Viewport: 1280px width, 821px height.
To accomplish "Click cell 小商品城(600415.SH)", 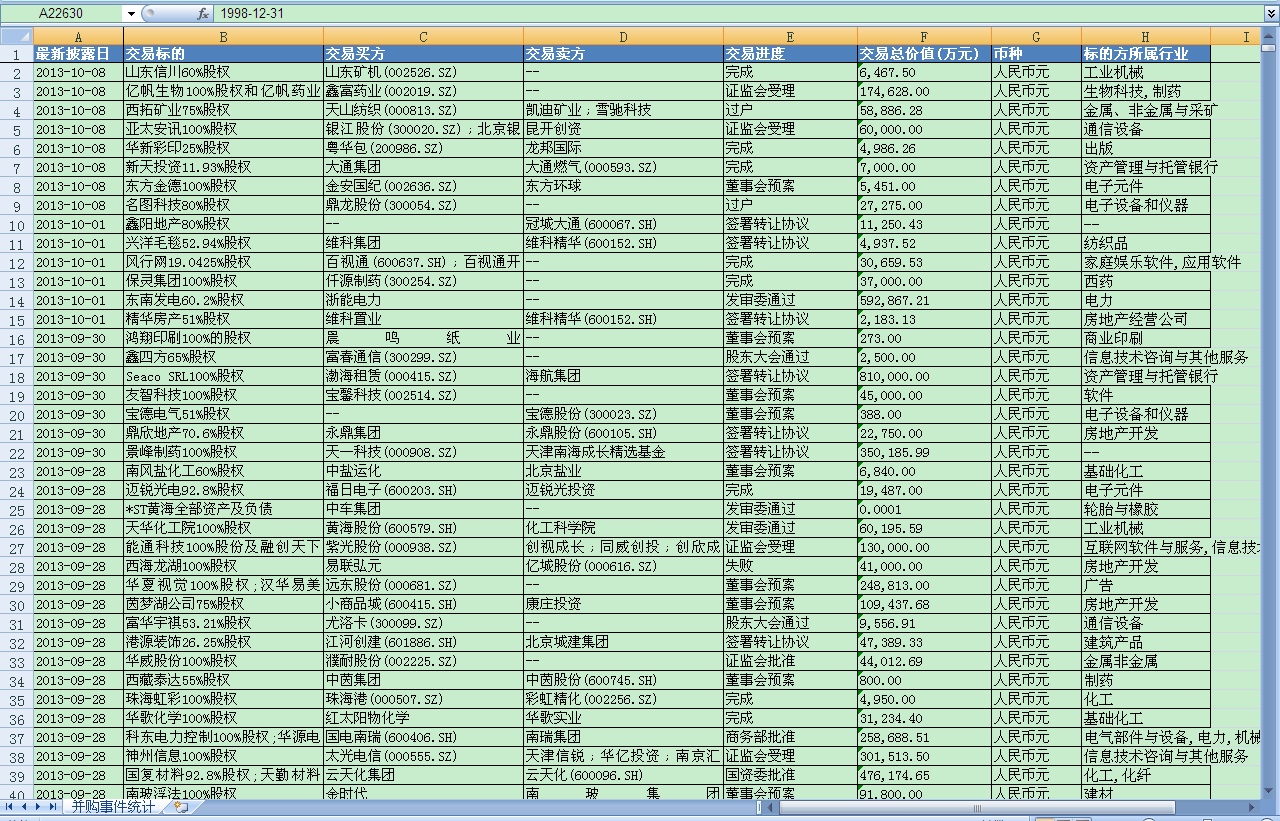I will click(x=423, y=605).
